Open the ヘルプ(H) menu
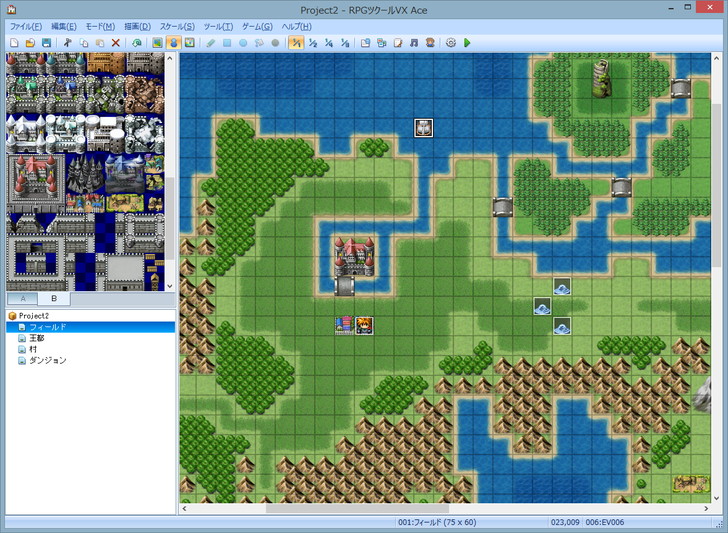 click(x=297, y=26)
